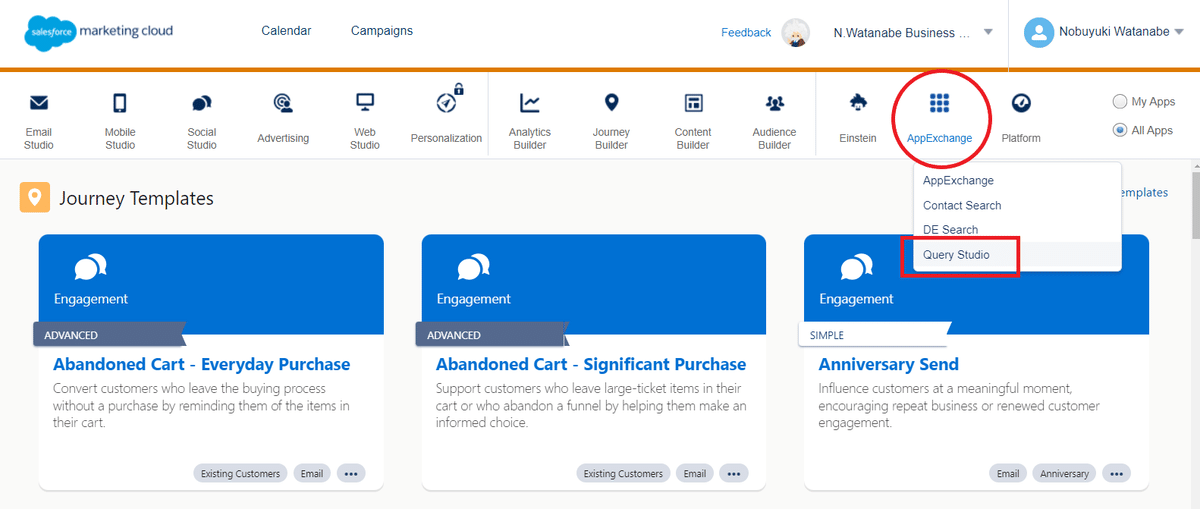This screenshot has height=509, width=1200.
Task: Click the Feedback link
Action: pyautogui.click(x=746, y=33)
